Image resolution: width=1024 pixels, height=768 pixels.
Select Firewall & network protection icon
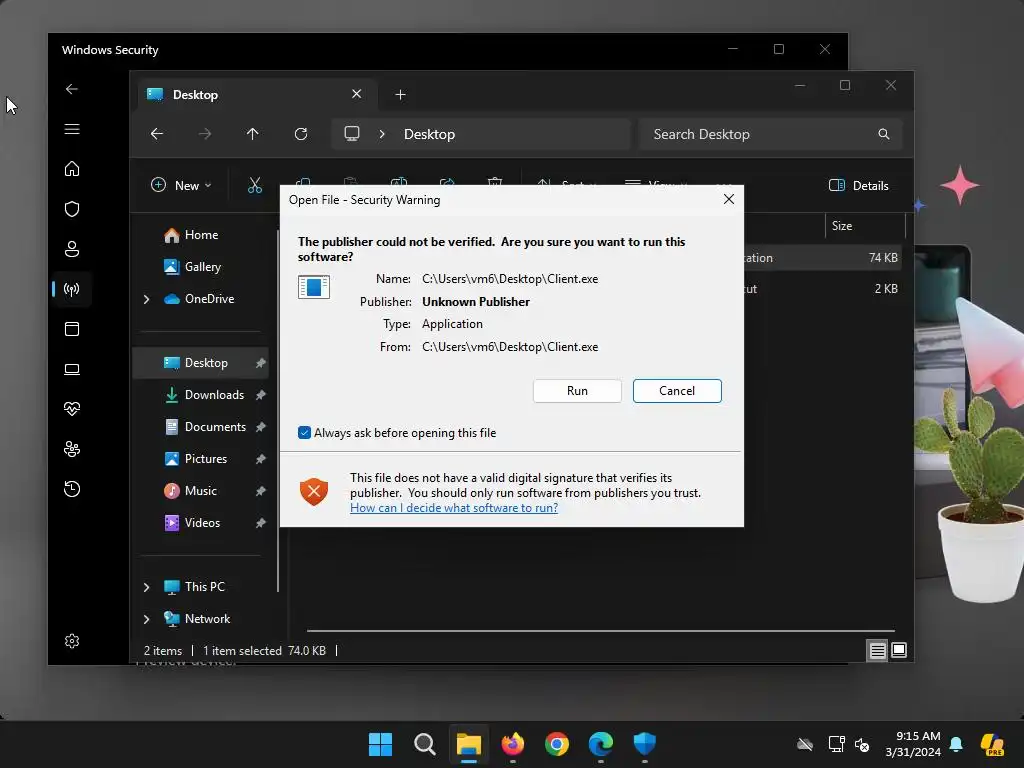[72, 289]
